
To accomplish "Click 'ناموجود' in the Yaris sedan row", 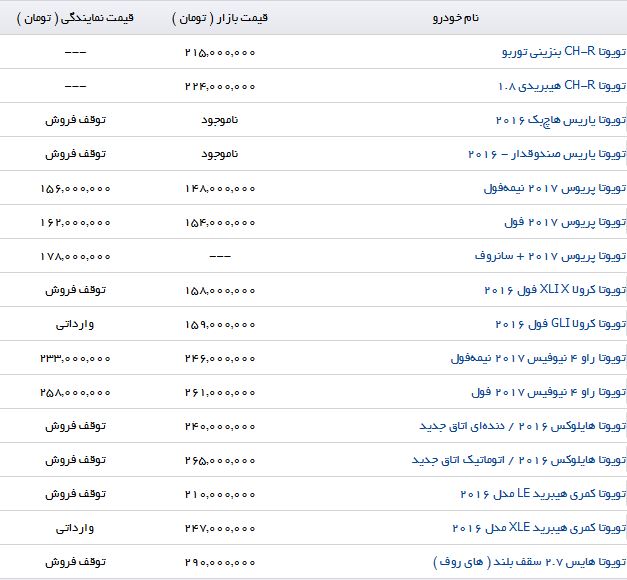I will [x=220, y=154].
